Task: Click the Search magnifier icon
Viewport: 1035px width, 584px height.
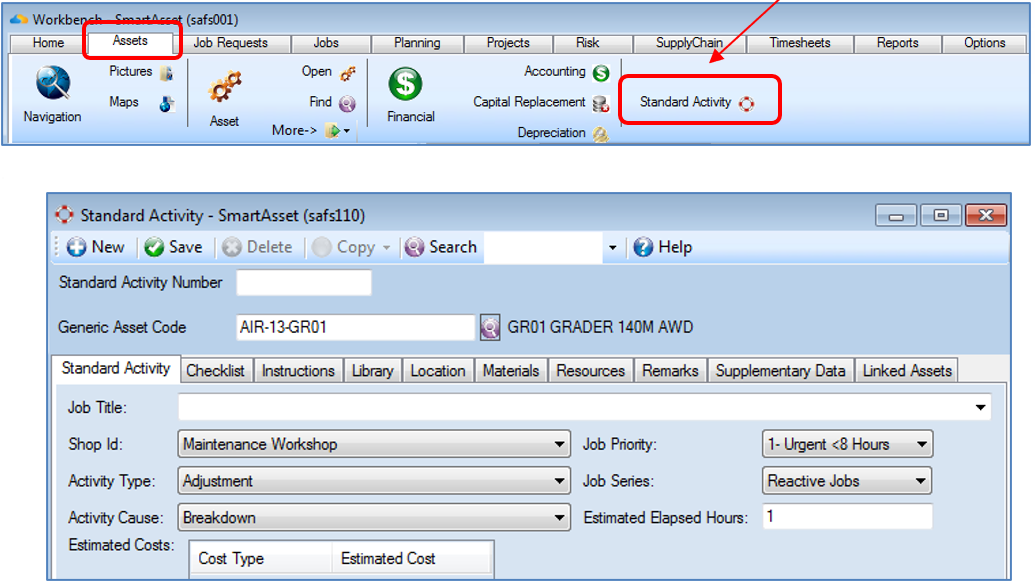Action: (x=414, y=247)
